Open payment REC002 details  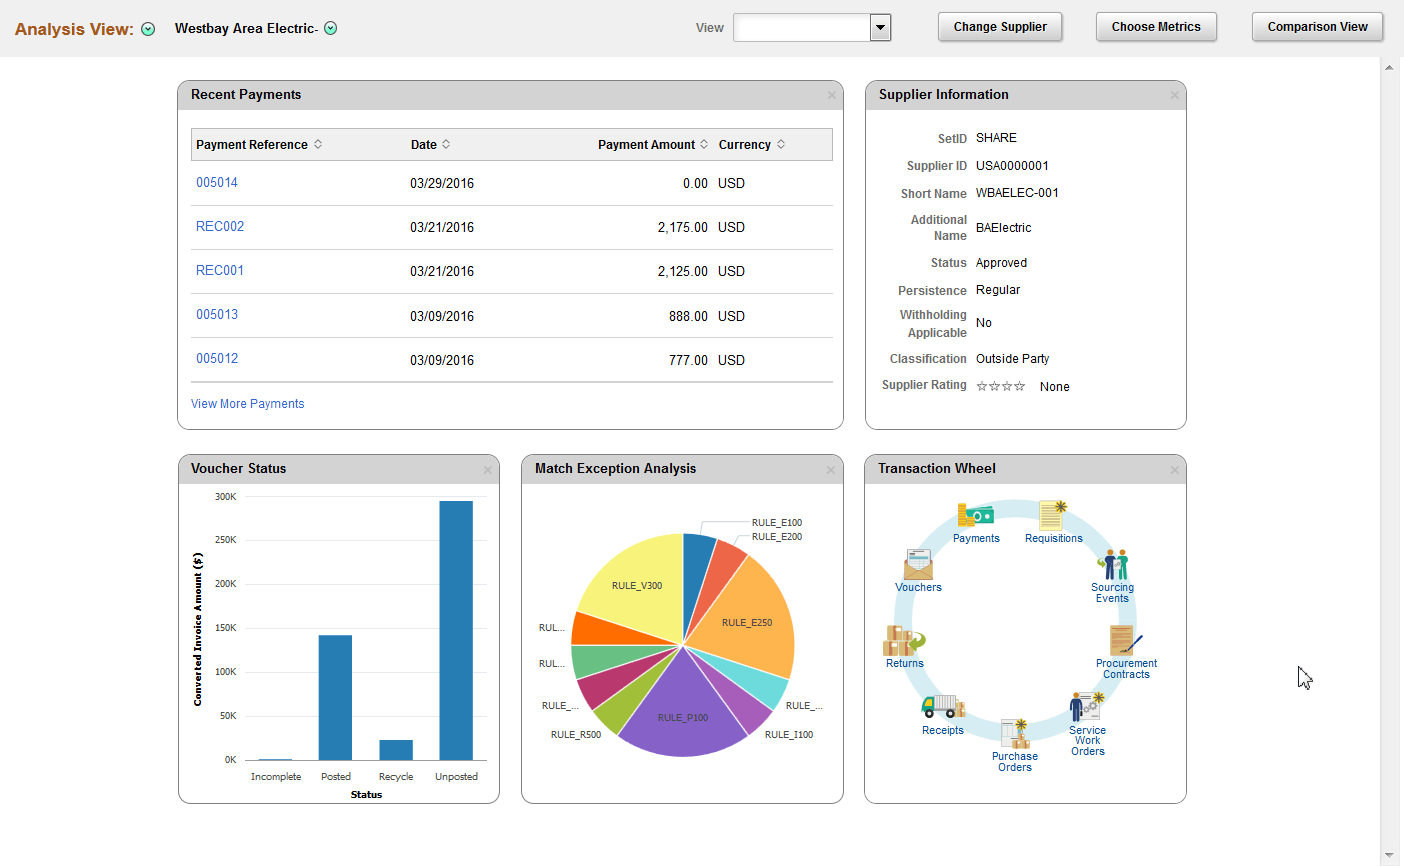(219, 226)
